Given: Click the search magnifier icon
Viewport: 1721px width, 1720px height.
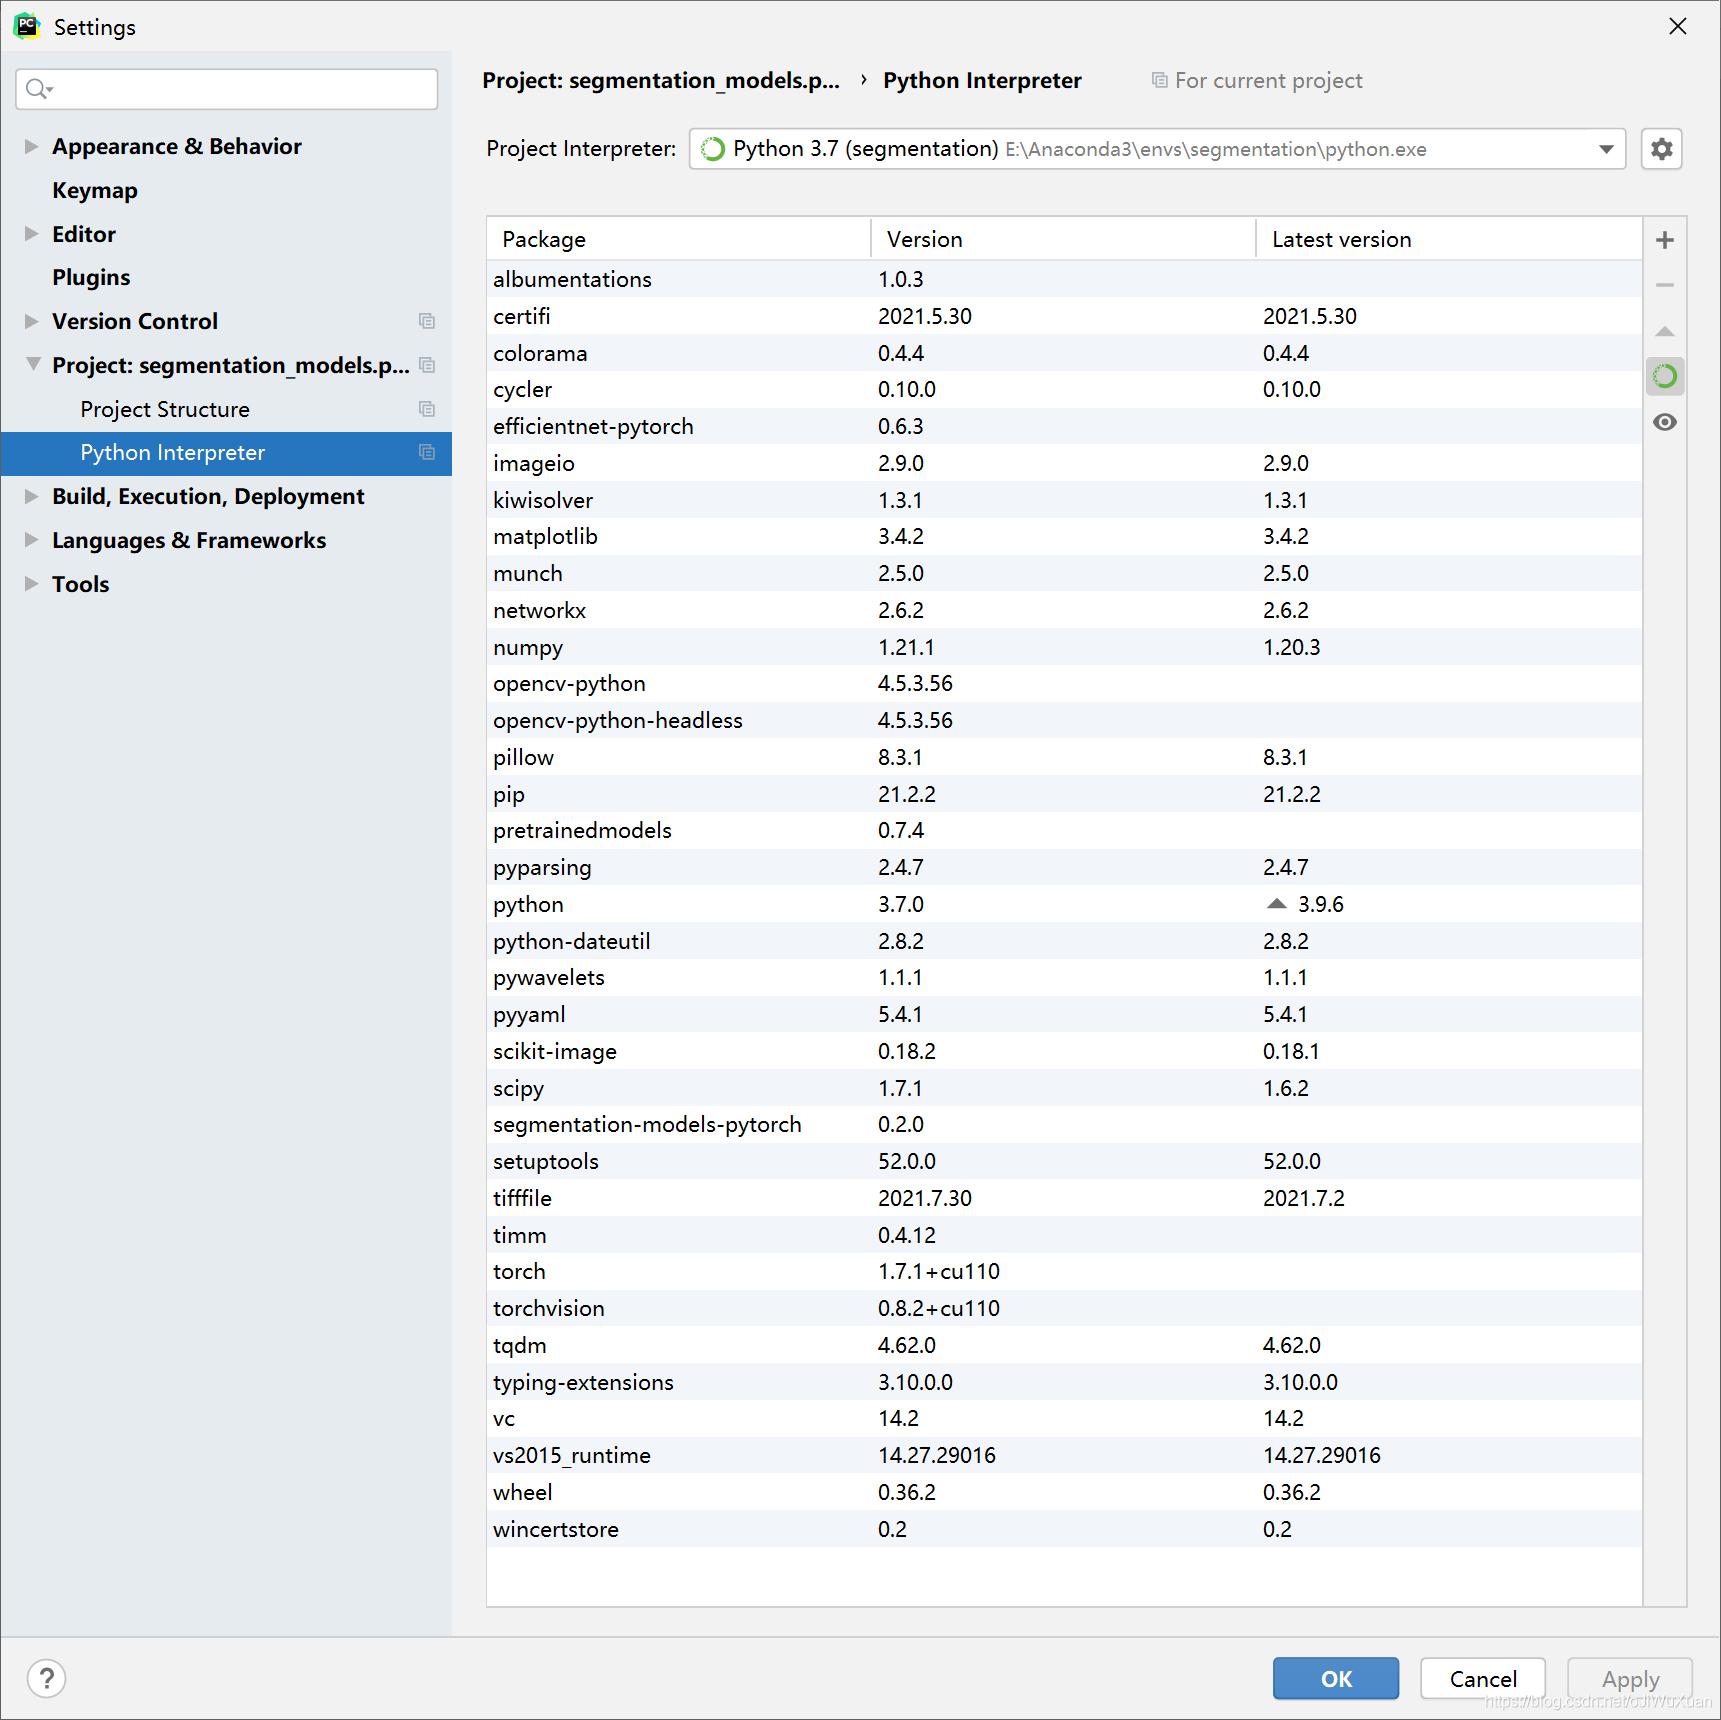Looking at the screenshot, I should point(38,89).
